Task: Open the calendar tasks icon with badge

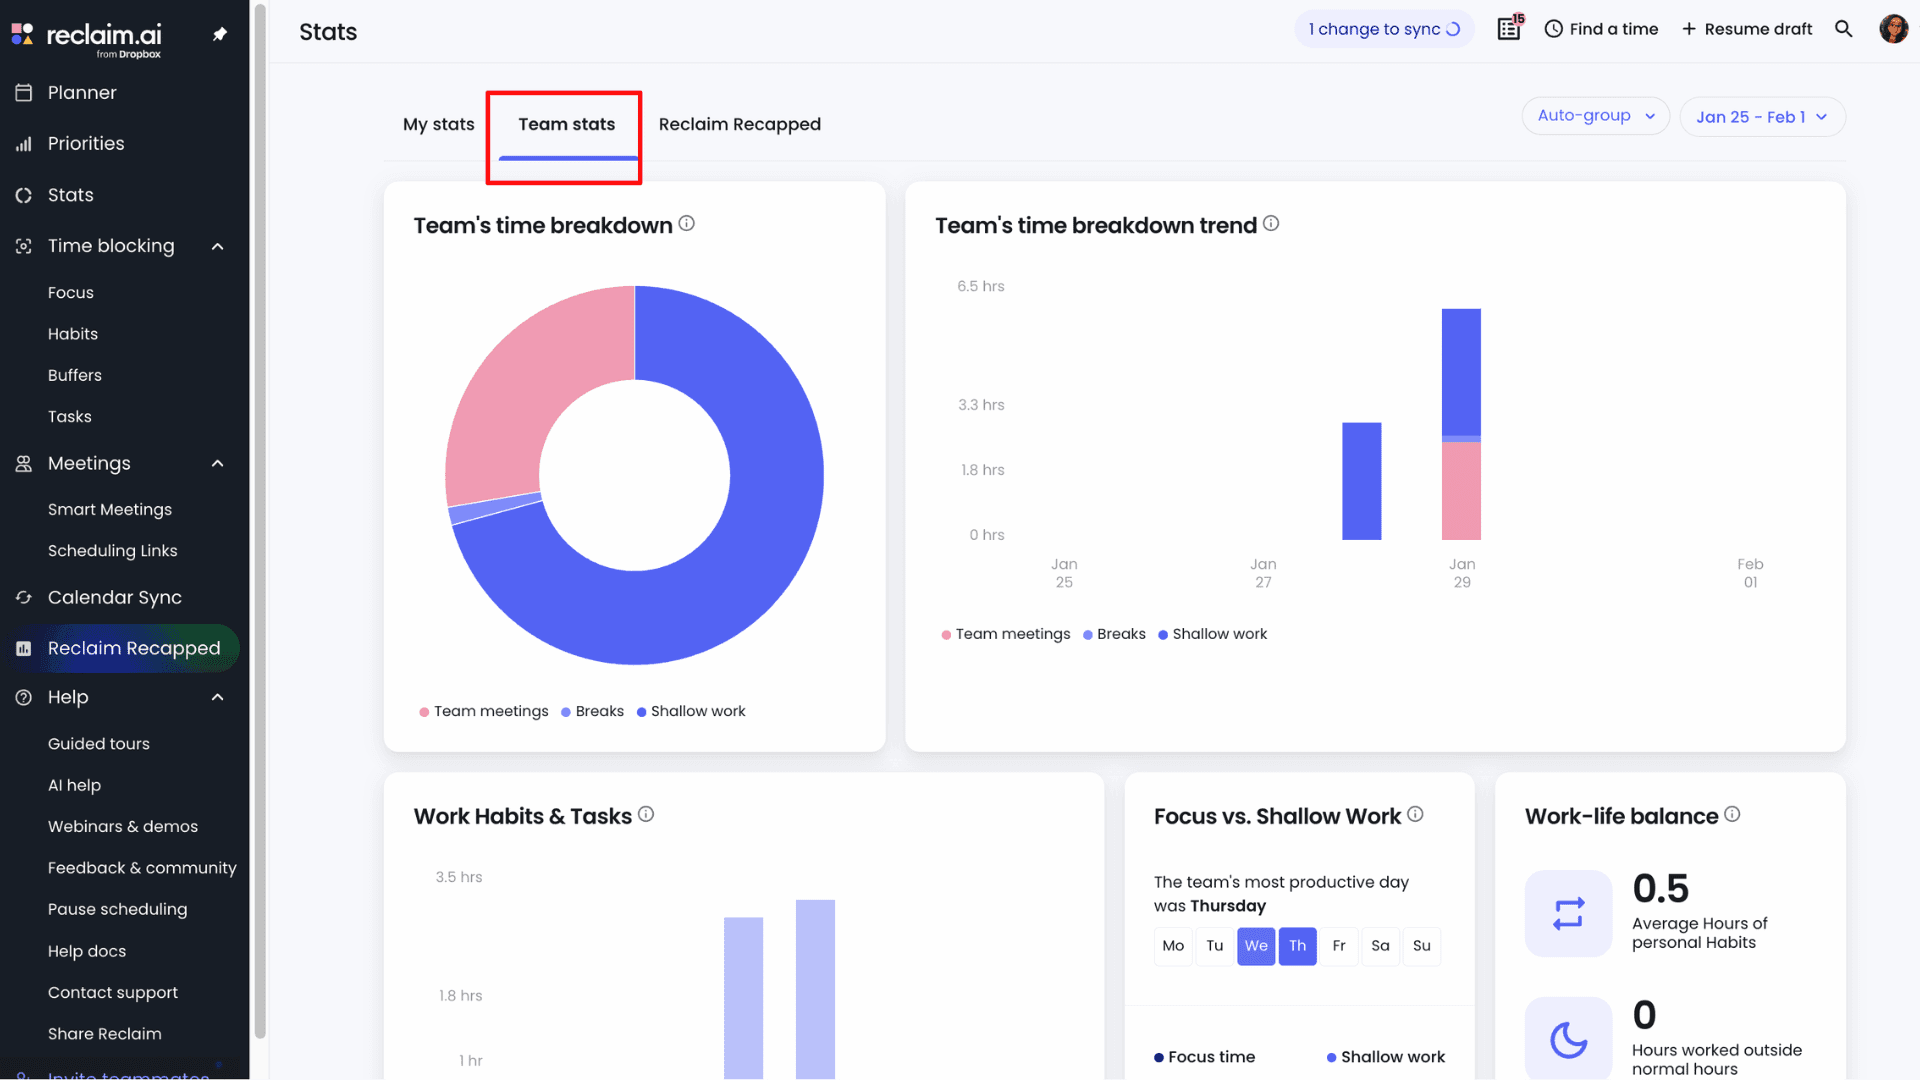Action: coord(1509,28)
